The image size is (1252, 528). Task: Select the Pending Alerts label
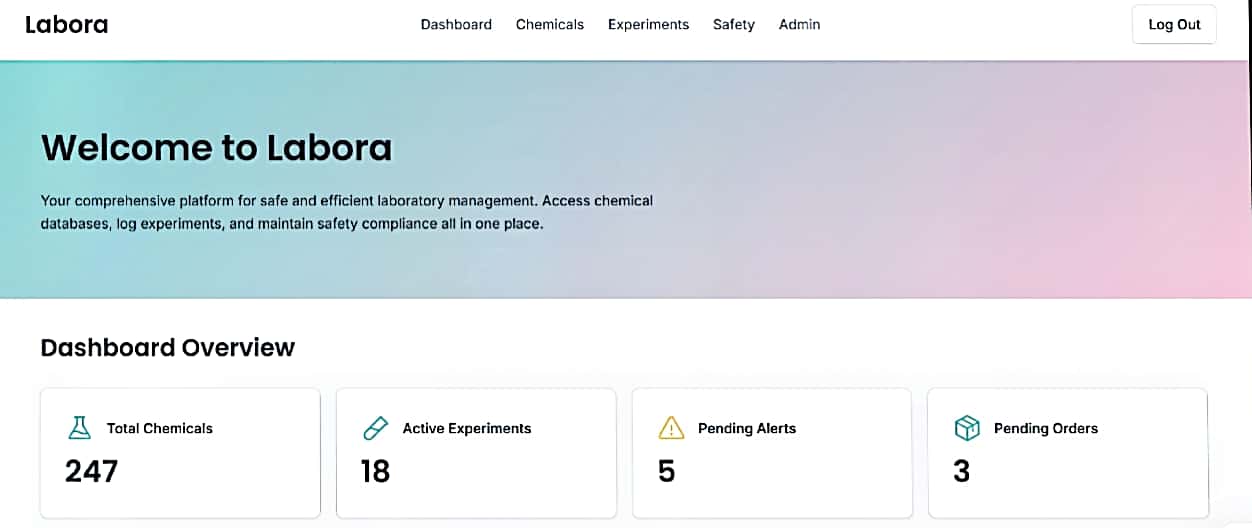(x=747, y=428)
